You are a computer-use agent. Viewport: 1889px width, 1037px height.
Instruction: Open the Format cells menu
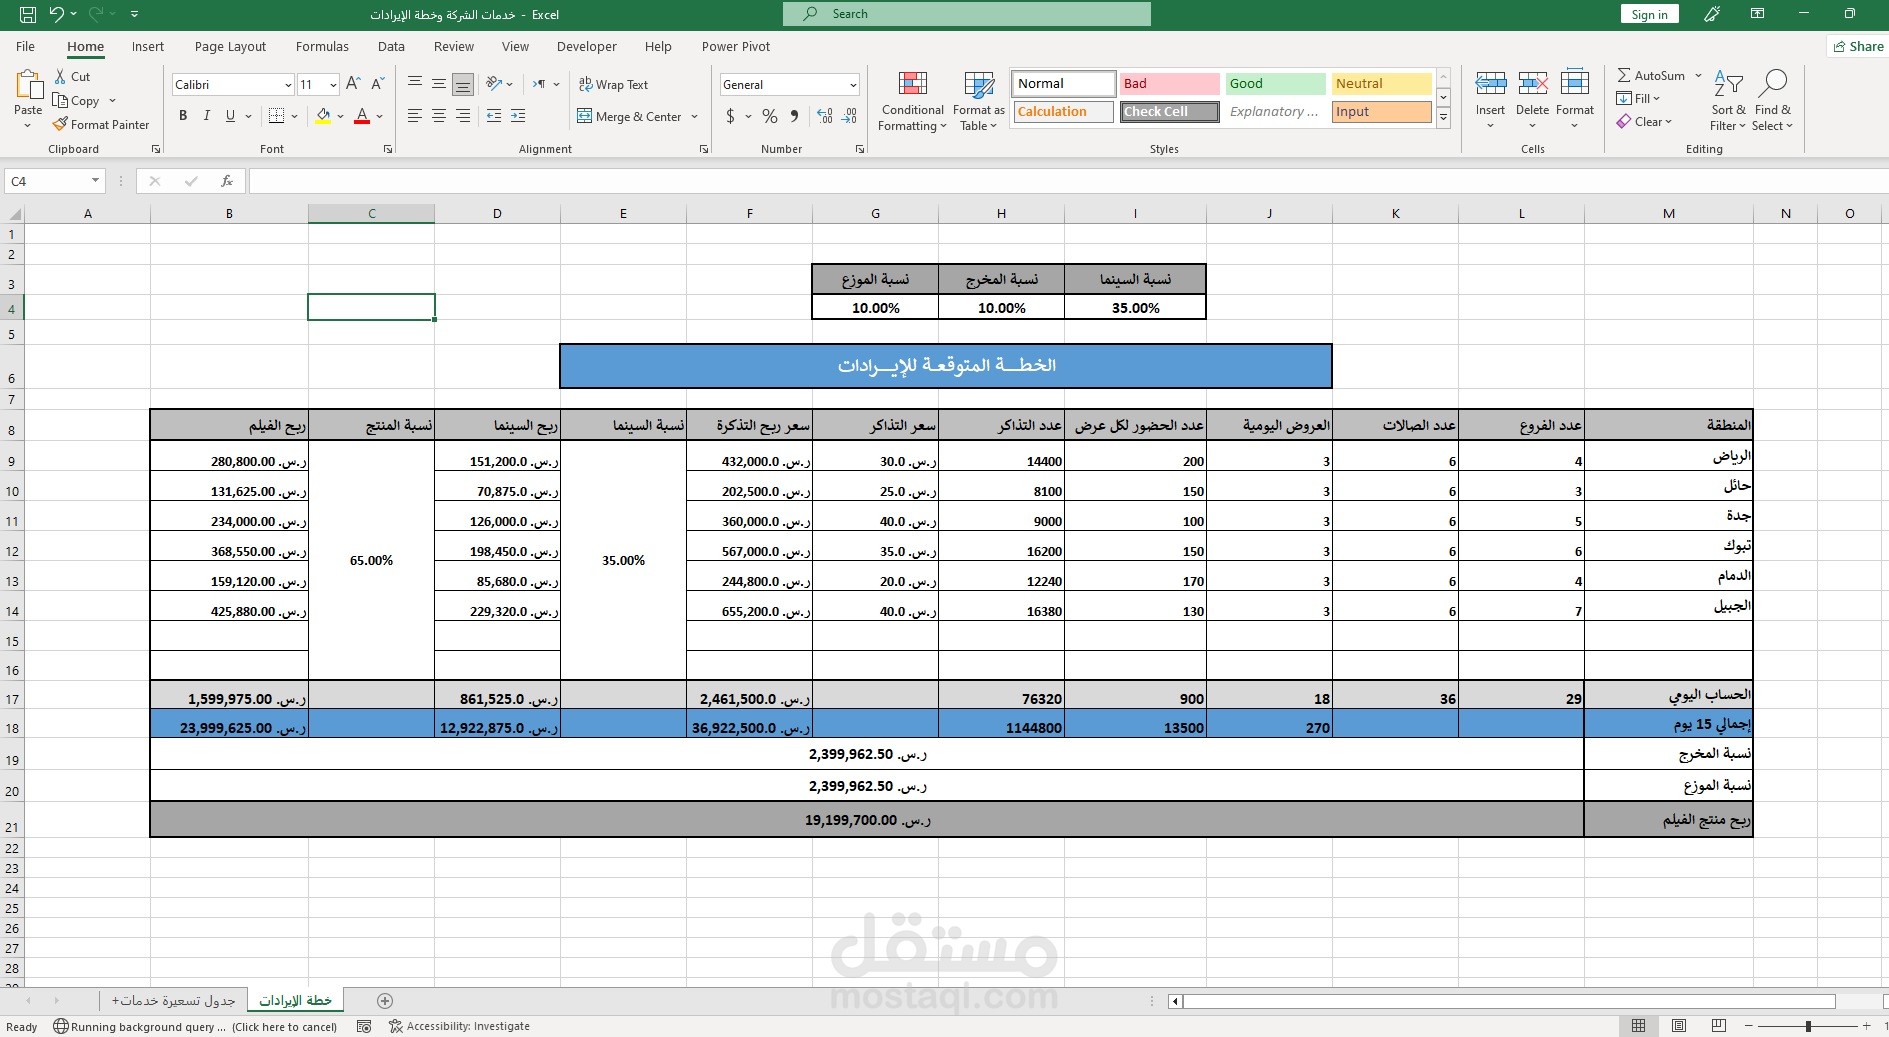click(1574, 100)
